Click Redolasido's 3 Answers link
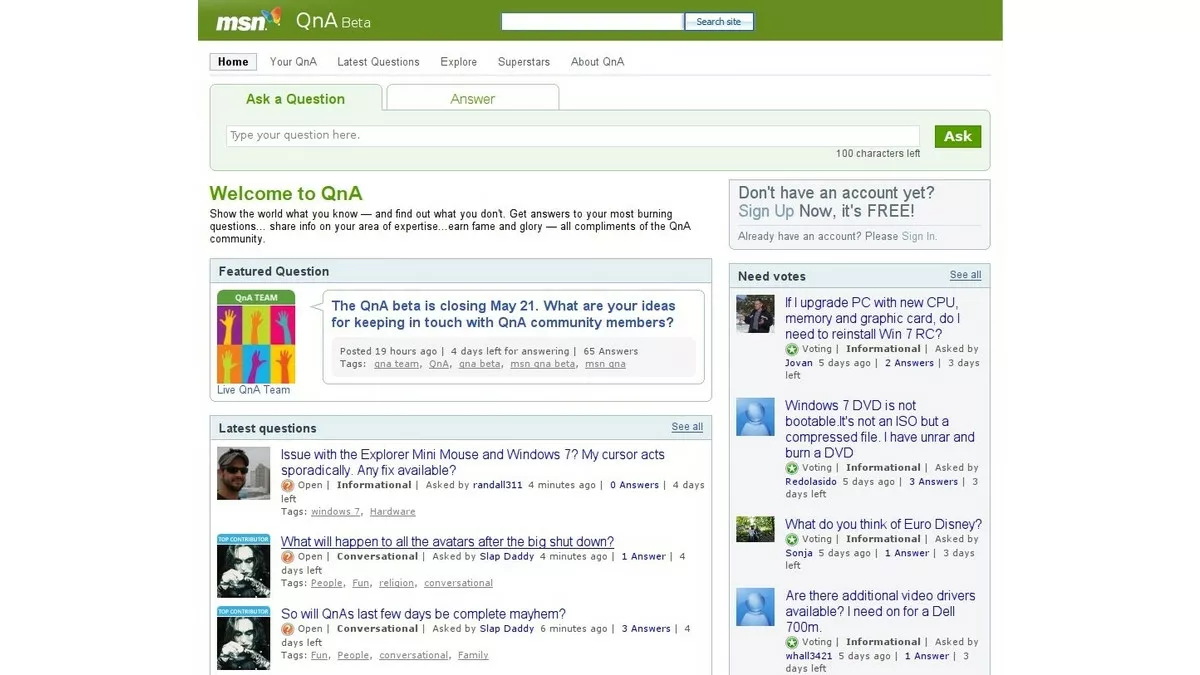Viewport: 1200px width, 675px height. (933, 482)
